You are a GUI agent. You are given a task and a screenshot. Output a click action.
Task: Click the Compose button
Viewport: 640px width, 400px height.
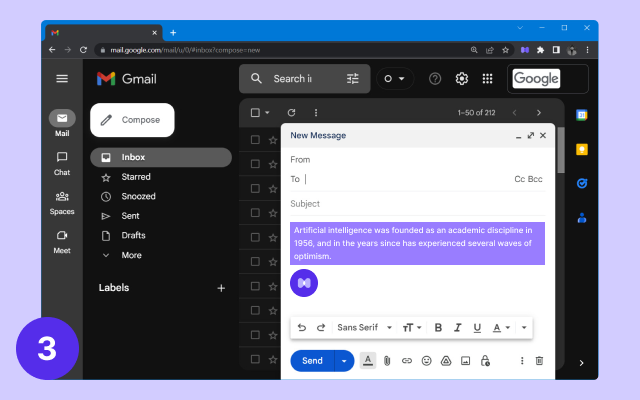tap(132, 120)
